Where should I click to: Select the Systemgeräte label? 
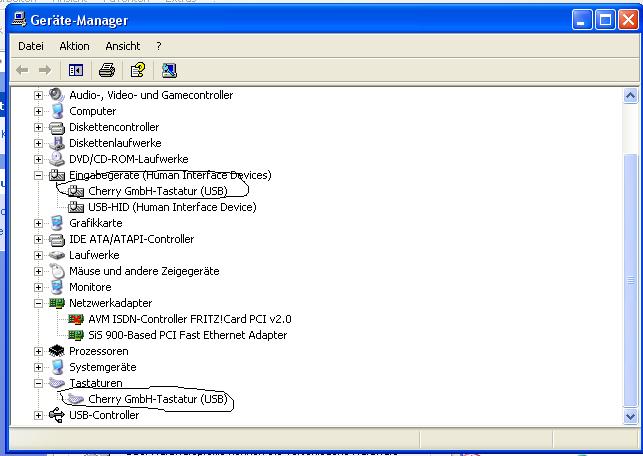point(103,367)
